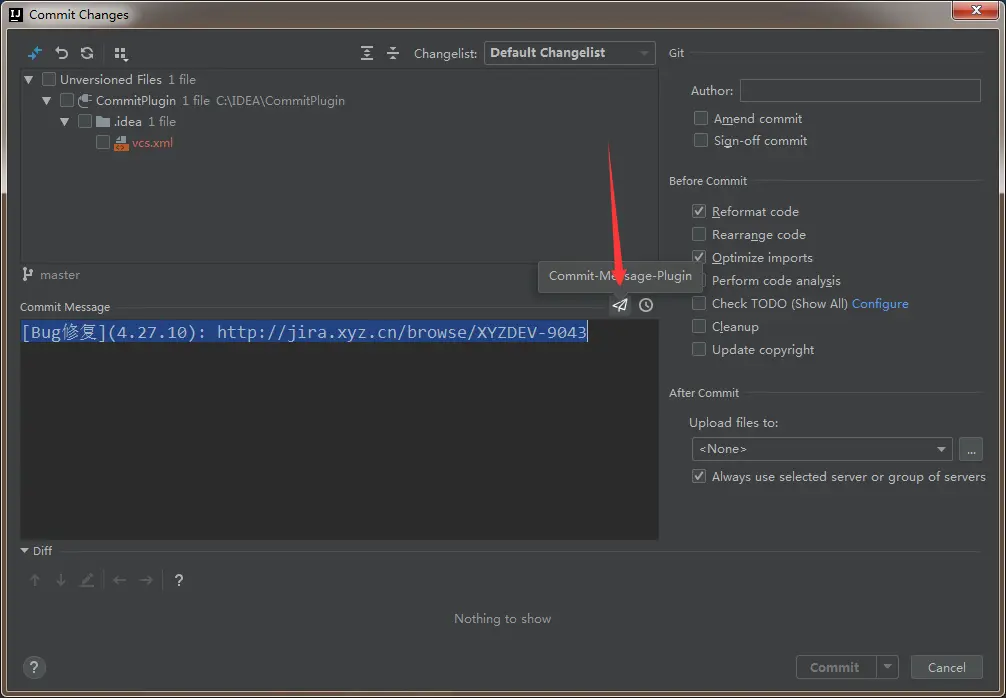Image resolution: width=1006 pixels, height=698 pixels.
Task: Enable the Cleanup checkbox
Action: tap(699, 327)
